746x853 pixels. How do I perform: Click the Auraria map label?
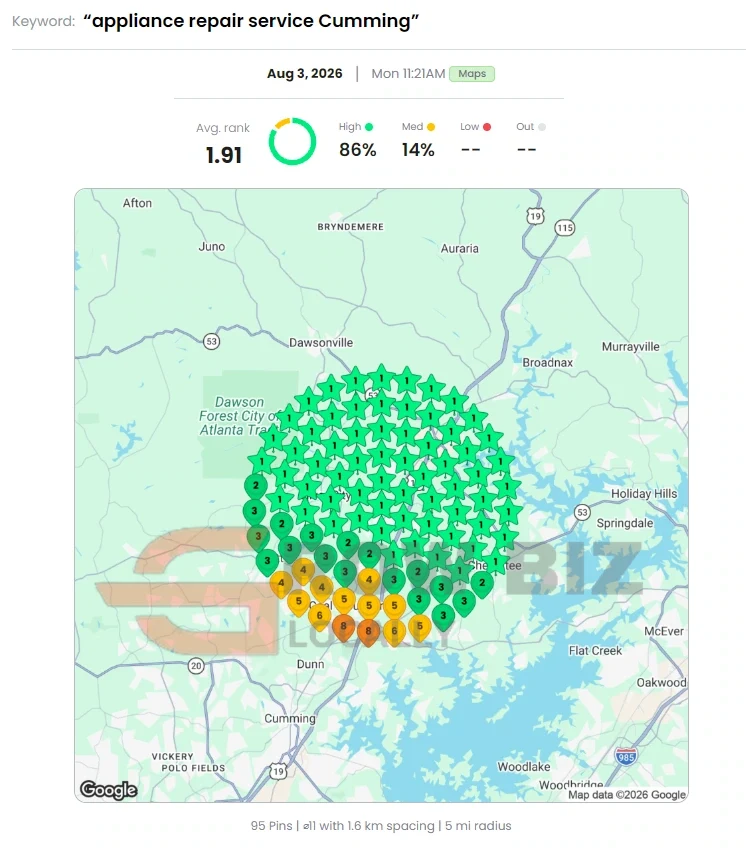click(x=460, y=249)
